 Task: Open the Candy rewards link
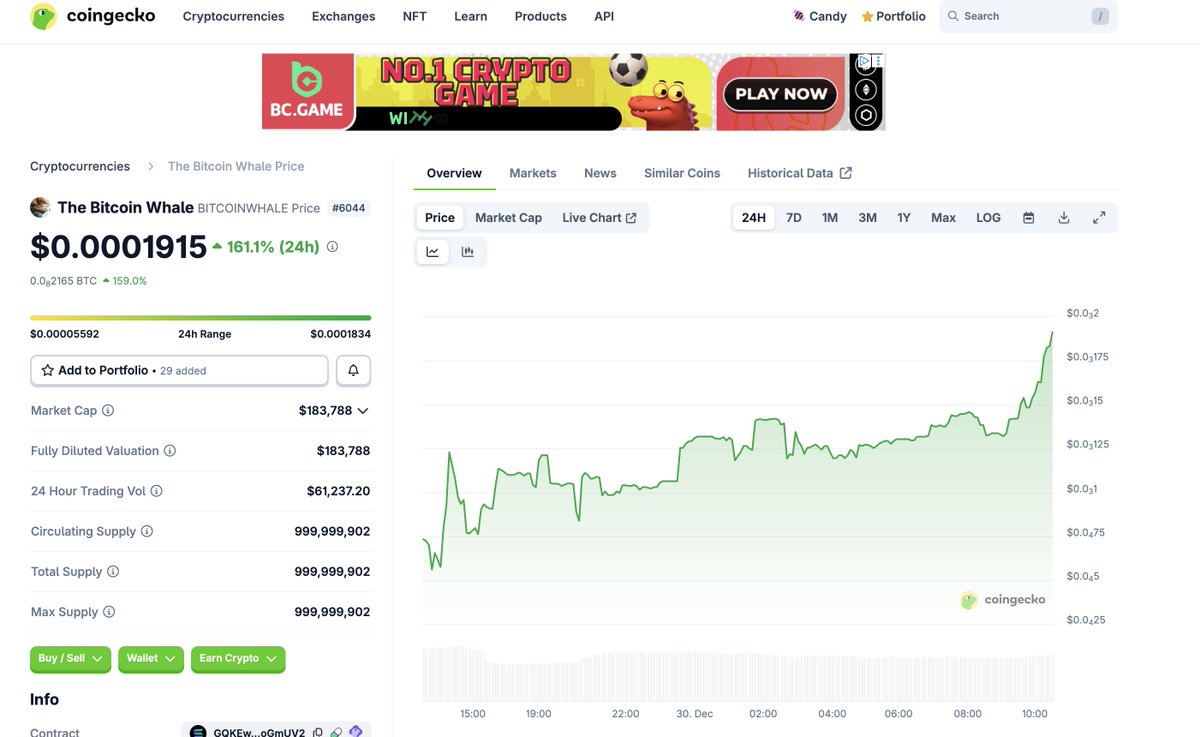(x=819, y=16)
